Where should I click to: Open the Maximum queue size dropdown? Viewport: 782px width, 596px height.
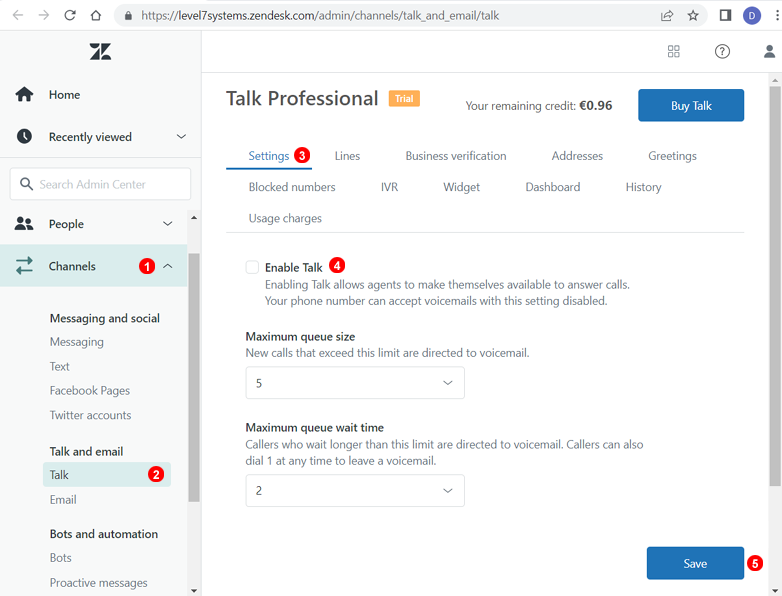[x=355, y=383]
